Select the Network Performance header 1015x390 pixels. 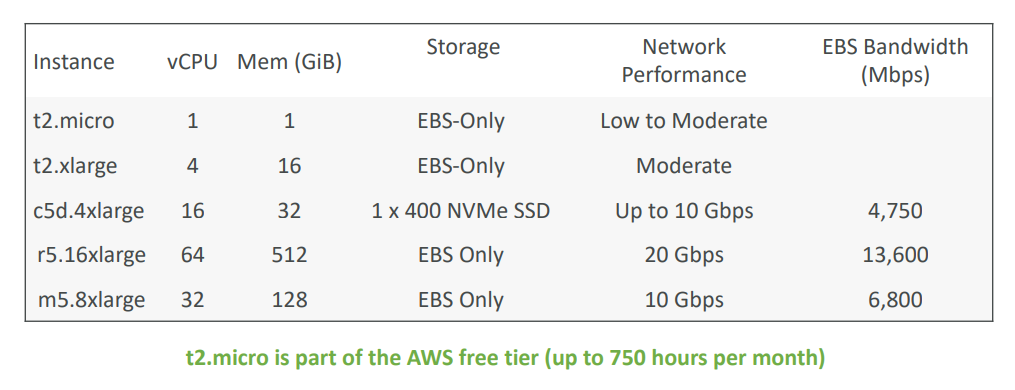pos(684,60)
